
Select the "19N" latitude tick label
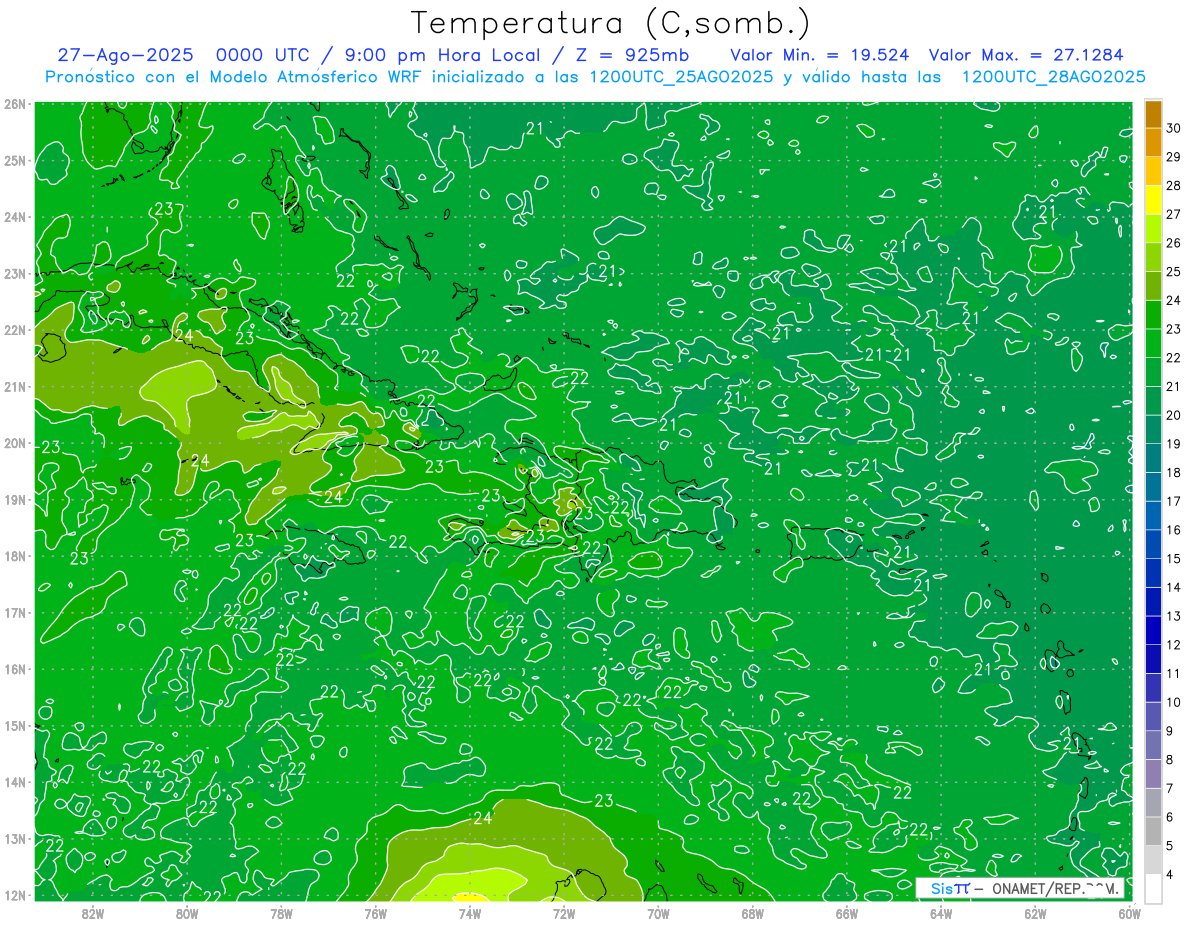15,499
